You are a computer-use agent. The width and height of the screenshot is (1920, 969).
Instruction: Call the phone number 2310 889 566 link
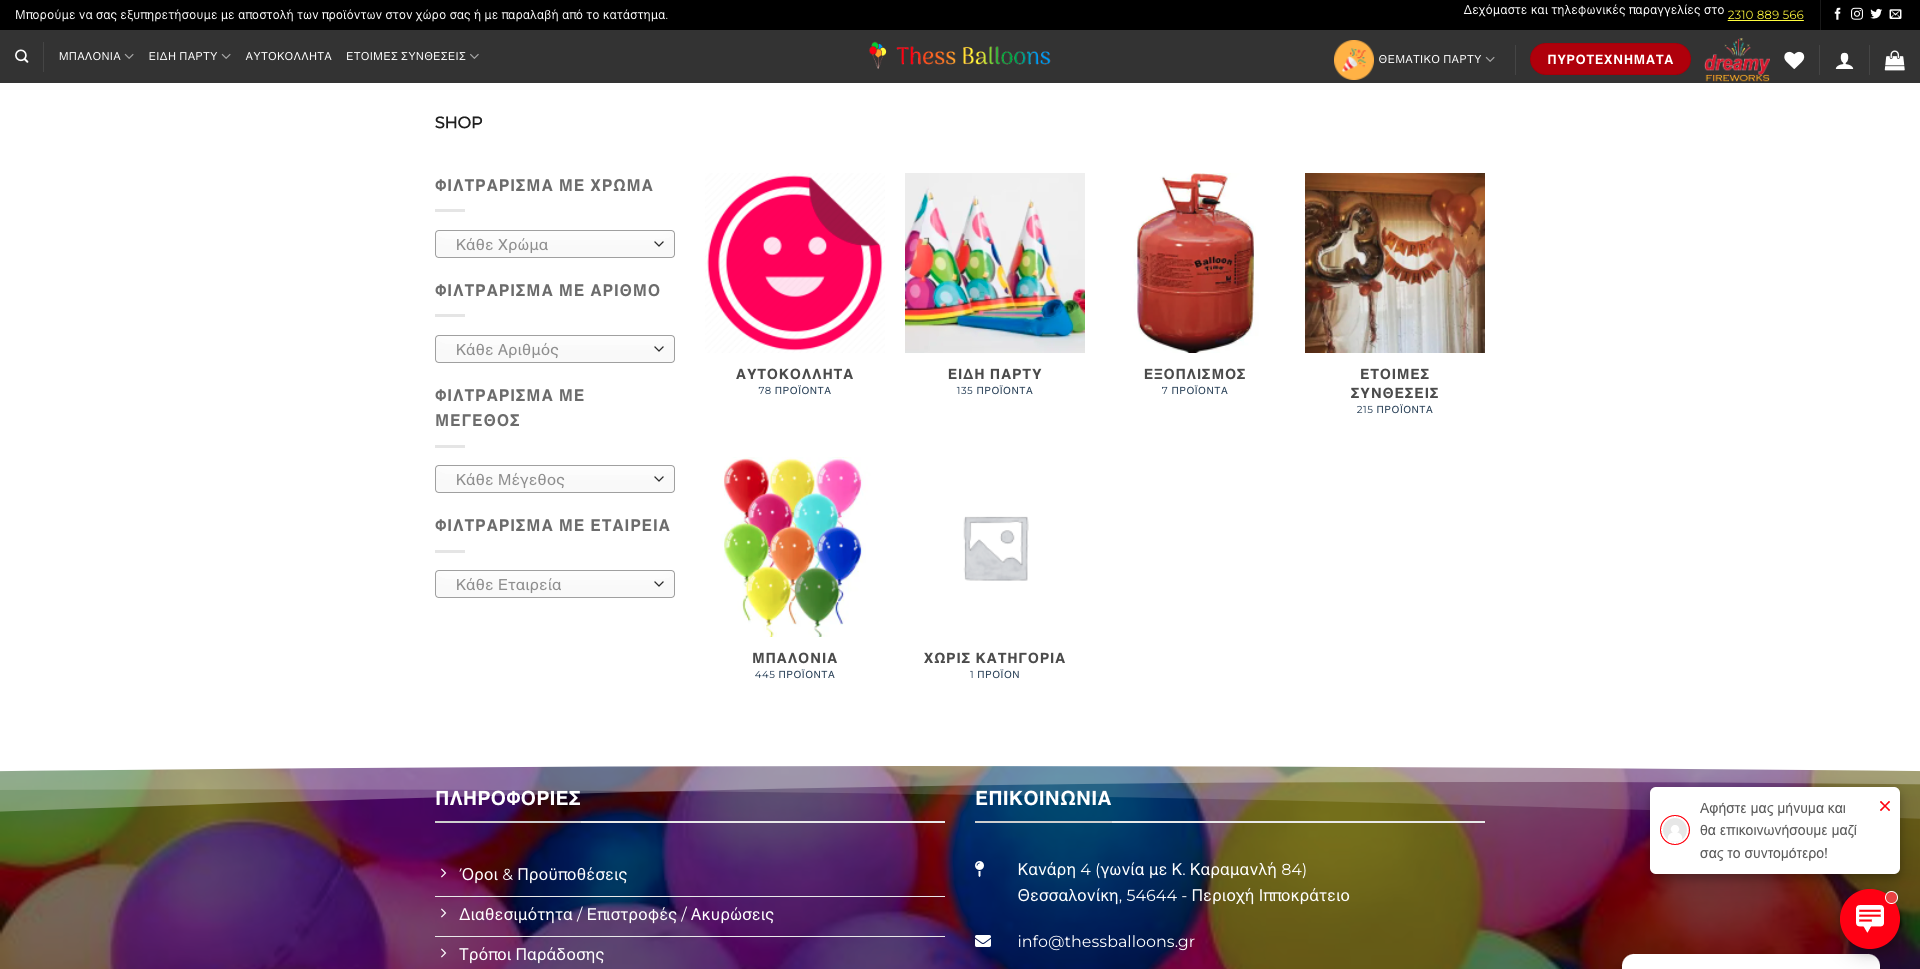(1765, 15)
